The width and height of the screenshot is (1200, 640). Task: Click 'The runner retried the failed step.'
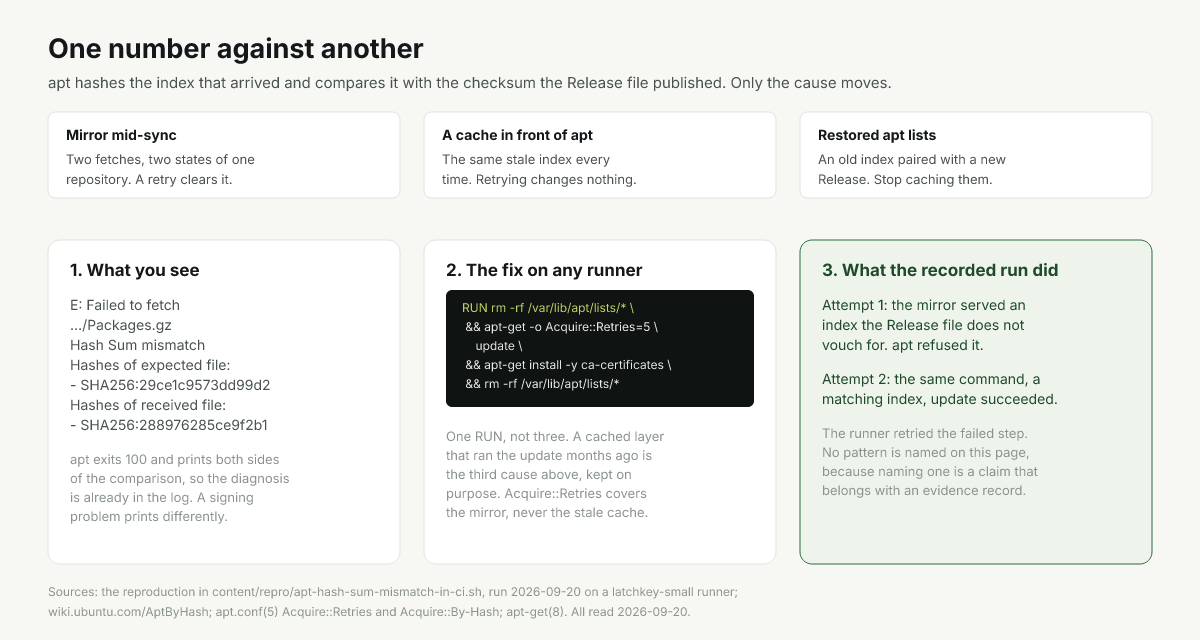coord(927,433)
